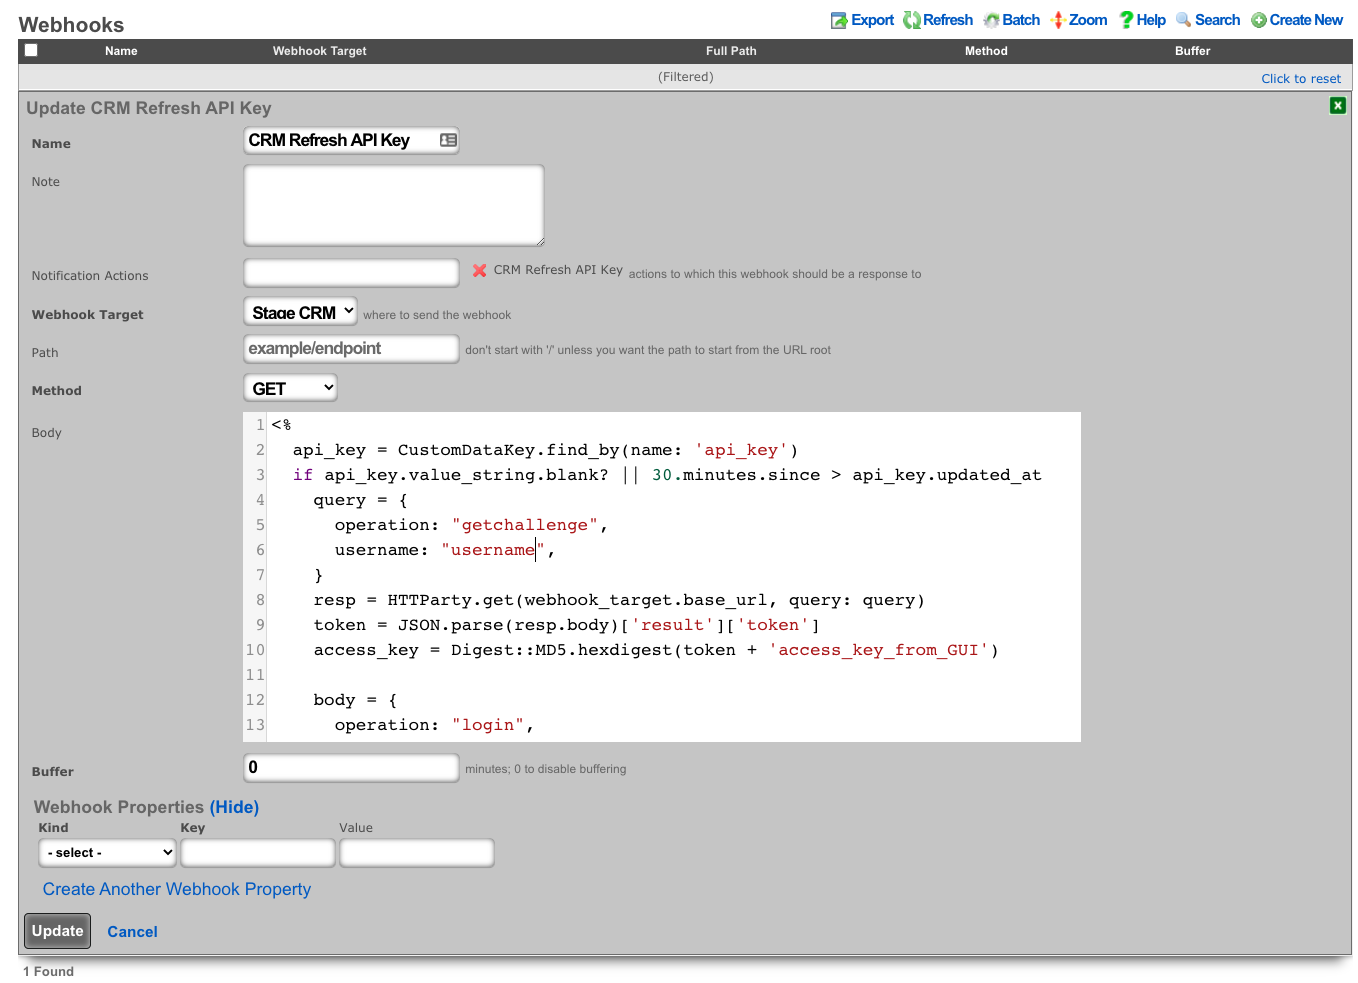Click the Create New link text
Viewport: 1358px width, 983px height.
1306,20
